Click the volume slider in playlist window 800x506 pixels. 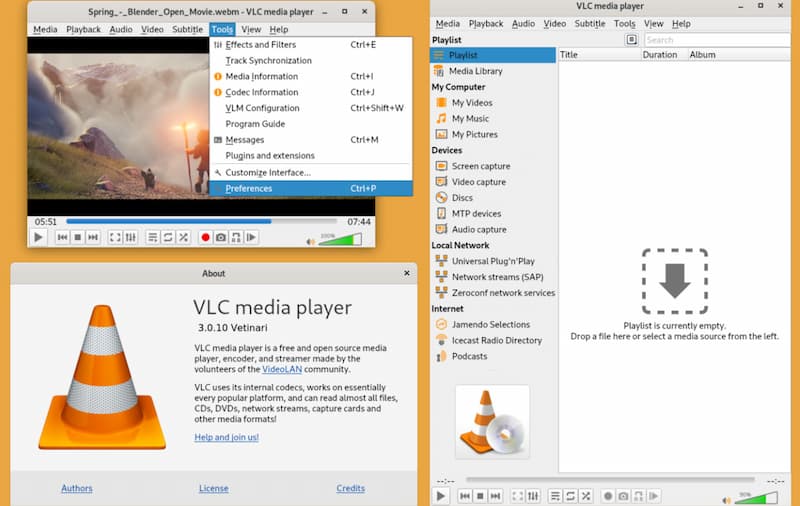[x=756, y=497]
